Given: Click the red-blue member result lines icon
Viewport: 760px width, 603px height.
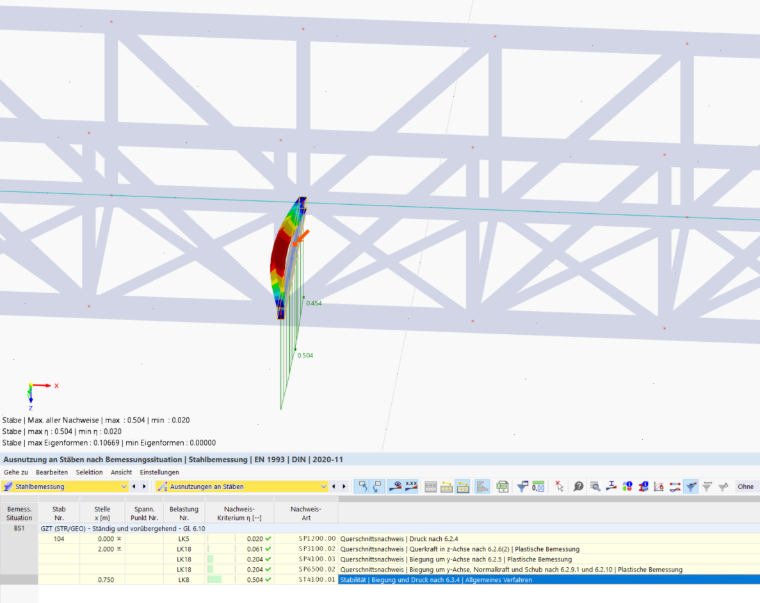Looking at the screenshot, I should [x=675, y=486].
